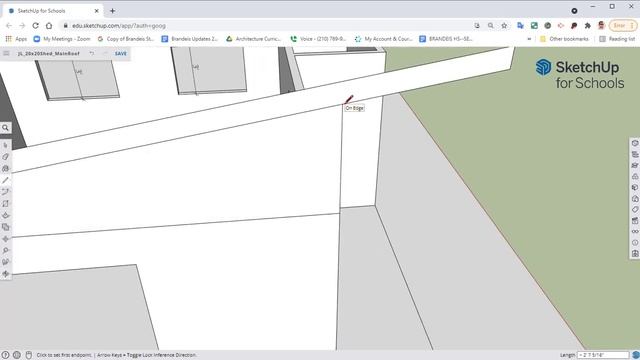The width and height of the screenshot is (640, 360).
Task: Click the SAVE button
Action: 121,53
